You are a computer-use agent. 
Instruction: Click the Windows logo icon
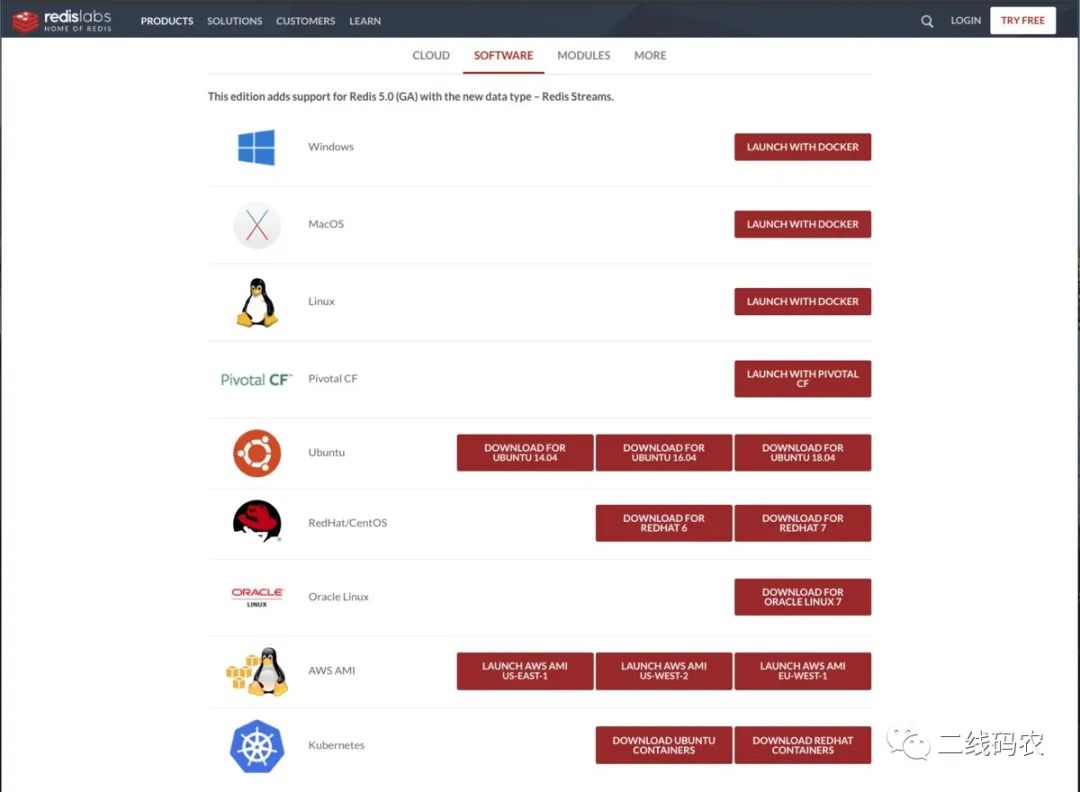pyautogui.click(x=256, y=147)
